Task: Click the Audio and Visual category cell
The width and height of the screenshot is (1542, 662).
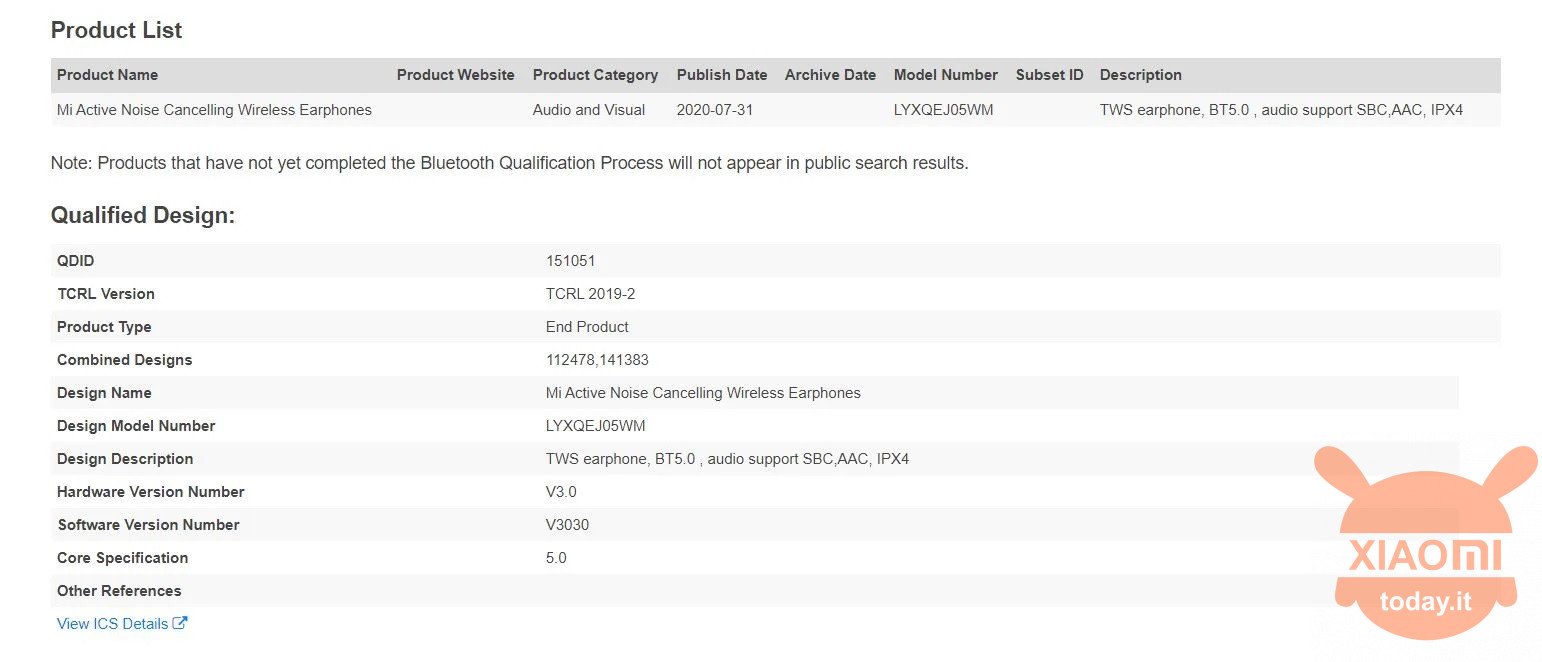Action: pos(589,110)
